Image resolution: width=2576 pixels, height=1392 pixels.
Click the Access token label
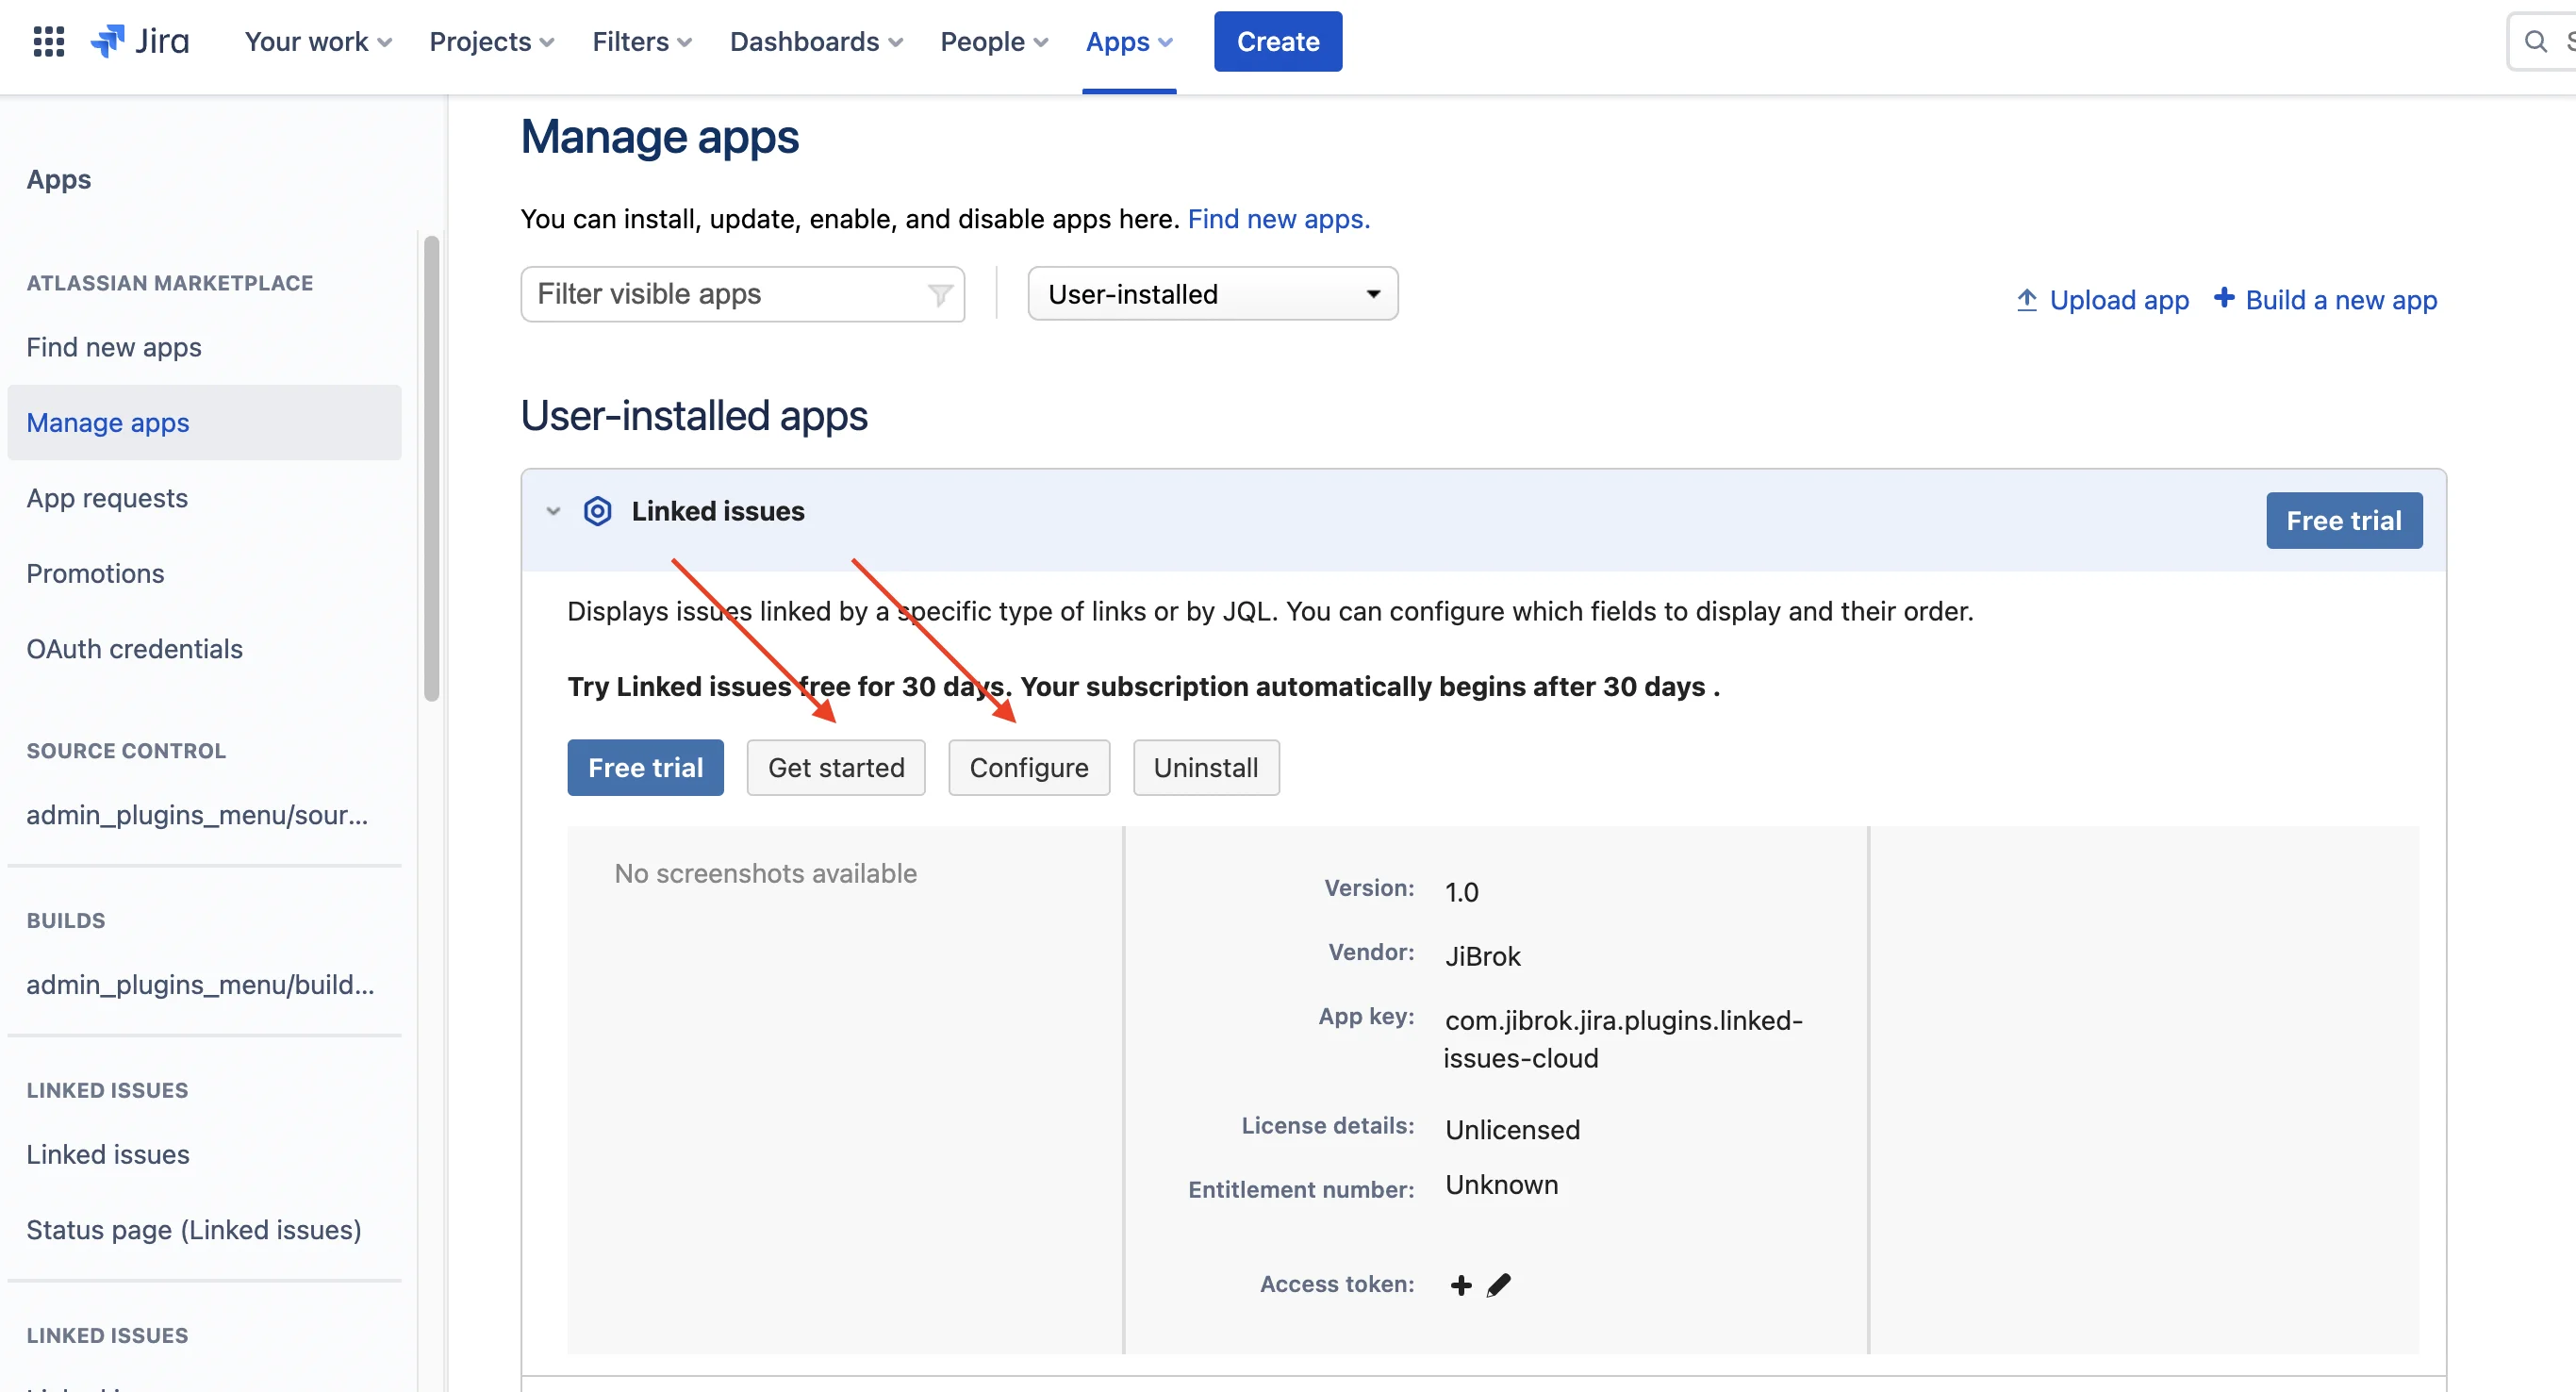(1336, 1284)
